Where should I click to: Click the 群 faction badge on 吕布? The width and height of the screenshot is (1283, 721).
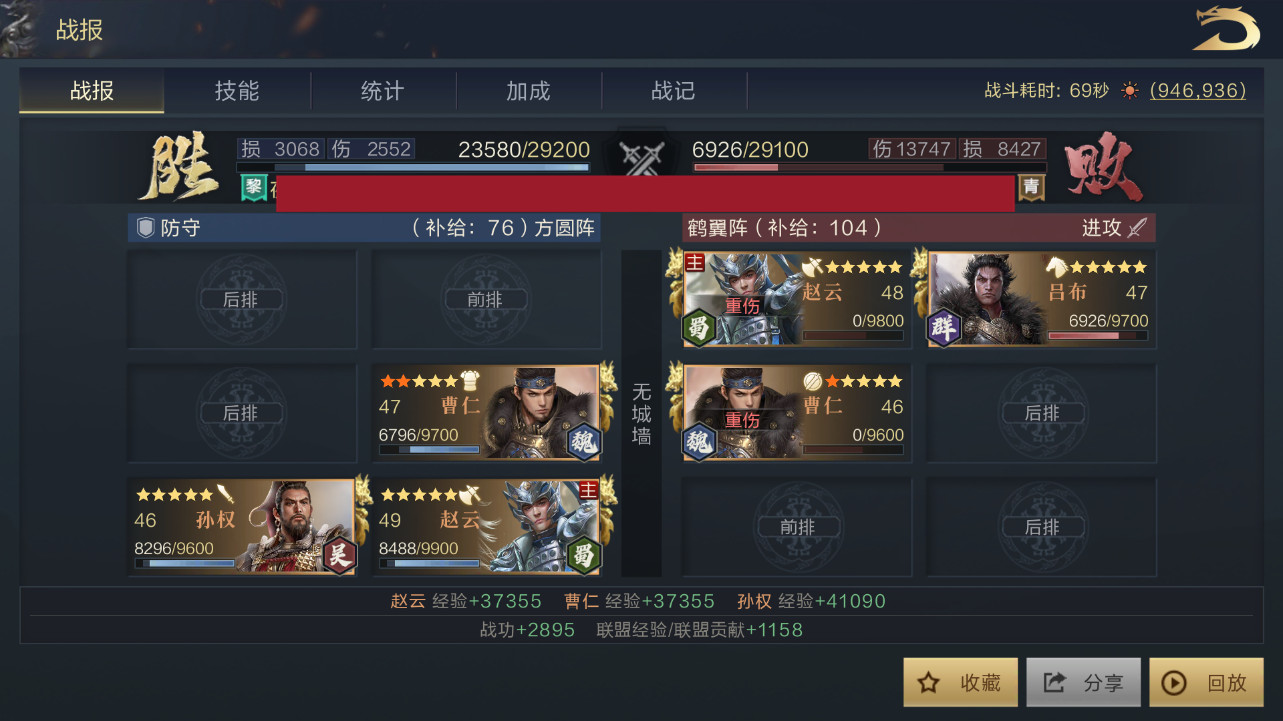pyautogui.click(x=944, y=328)
